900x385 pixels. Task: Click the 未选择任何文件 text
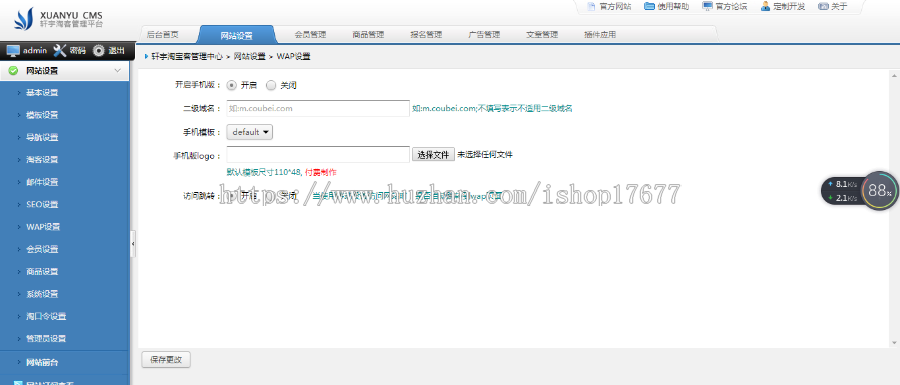484,154
